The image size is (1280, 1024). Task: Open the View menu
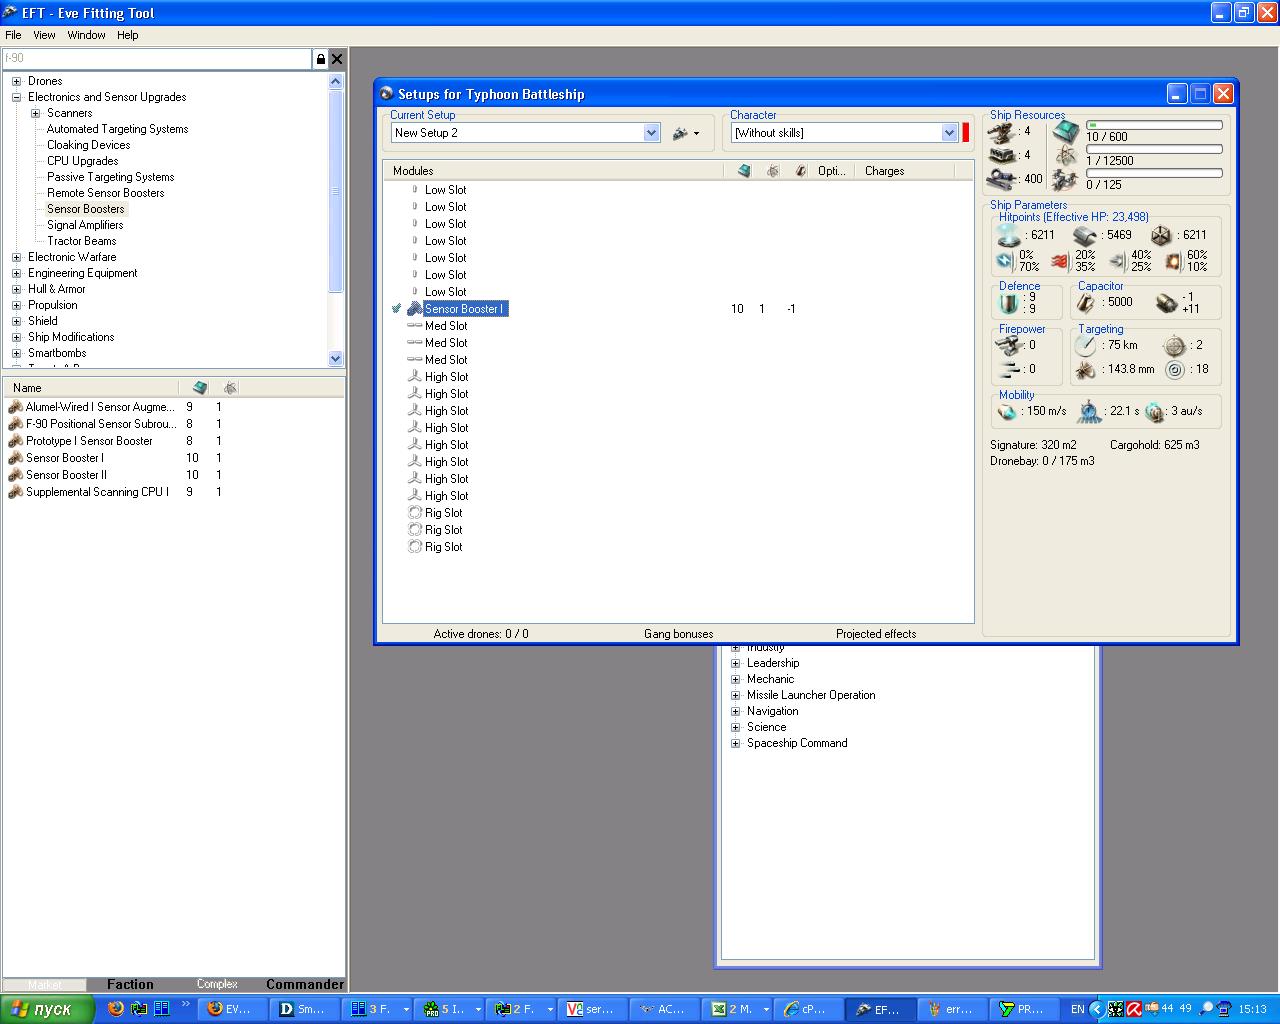pos(44,35)
